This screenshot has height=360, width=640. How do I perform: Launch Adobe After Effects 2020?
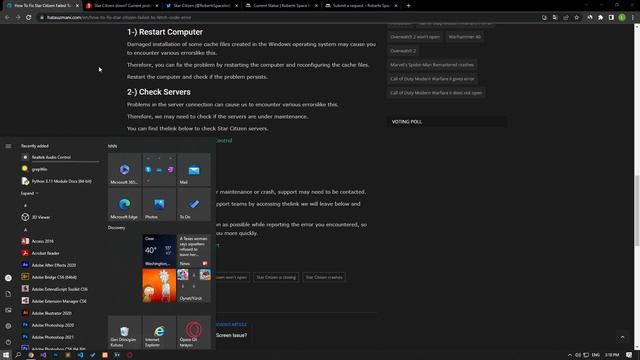[x=60, y=265]
